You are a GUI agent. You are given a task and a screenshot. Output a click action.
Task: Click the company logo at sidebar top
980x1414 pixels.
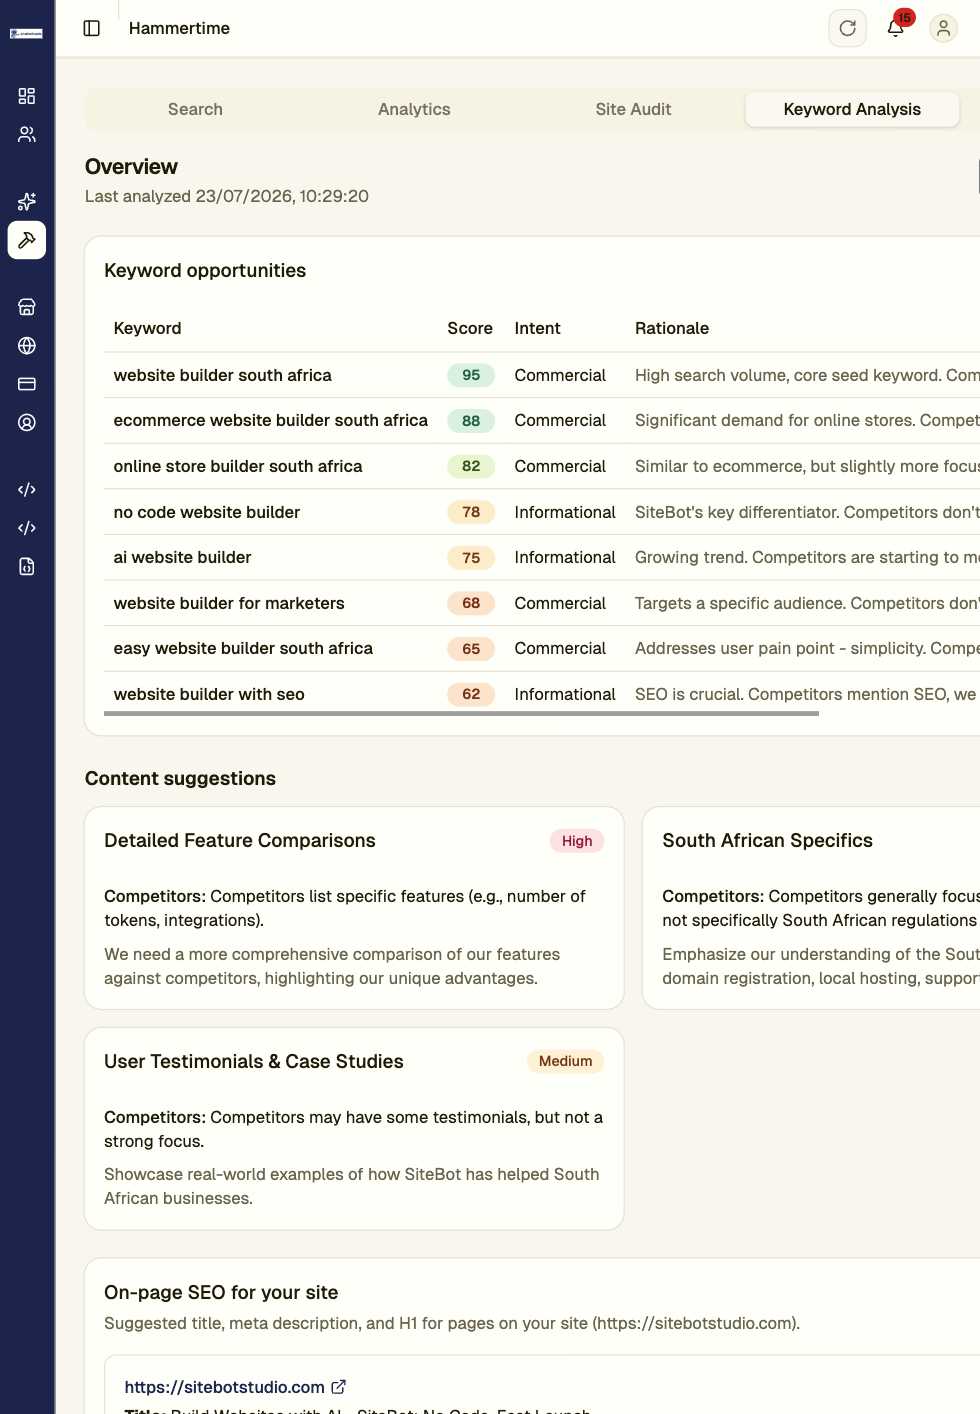(26, 34)
